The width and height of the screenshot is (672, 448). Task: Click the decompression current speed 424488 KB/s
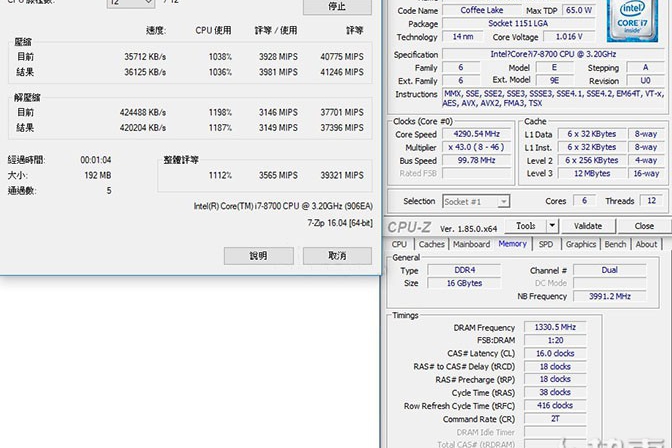[143, 112]
